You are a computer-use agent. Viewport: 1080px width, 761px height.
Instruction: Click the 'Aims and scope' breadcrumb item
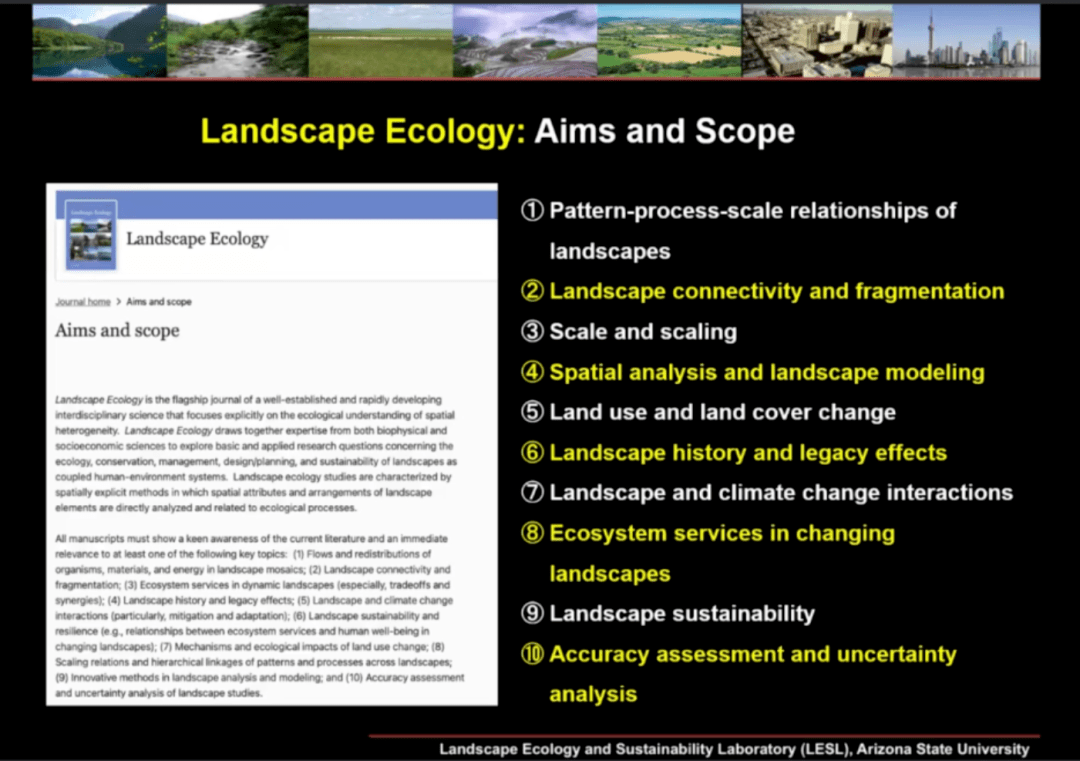(x=159, y=302)
